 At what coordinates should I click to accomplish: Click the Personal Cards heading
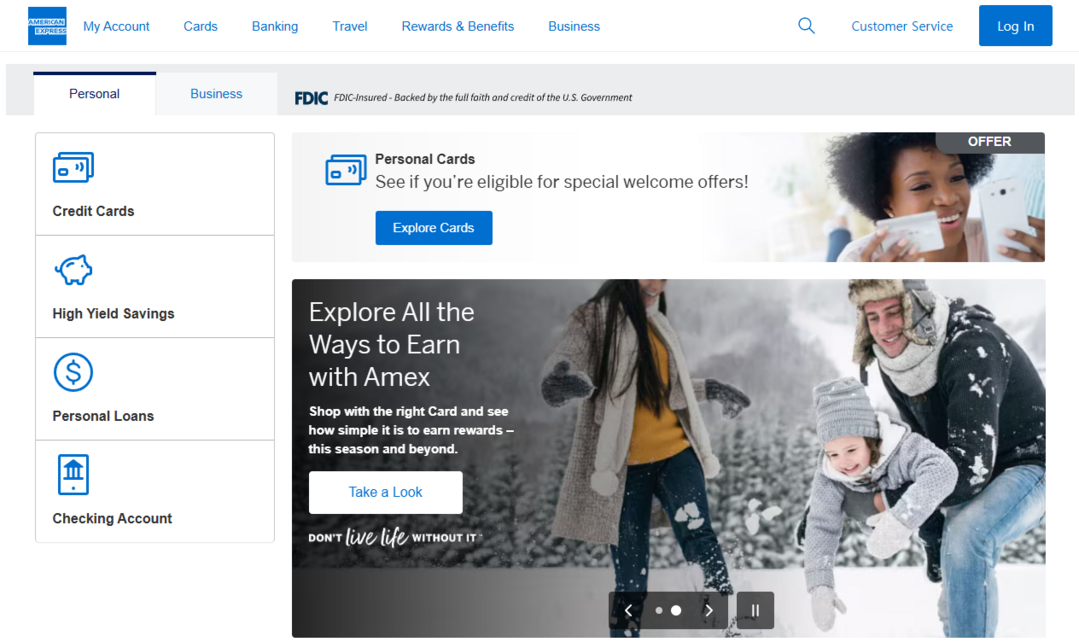tap(425, 159)
